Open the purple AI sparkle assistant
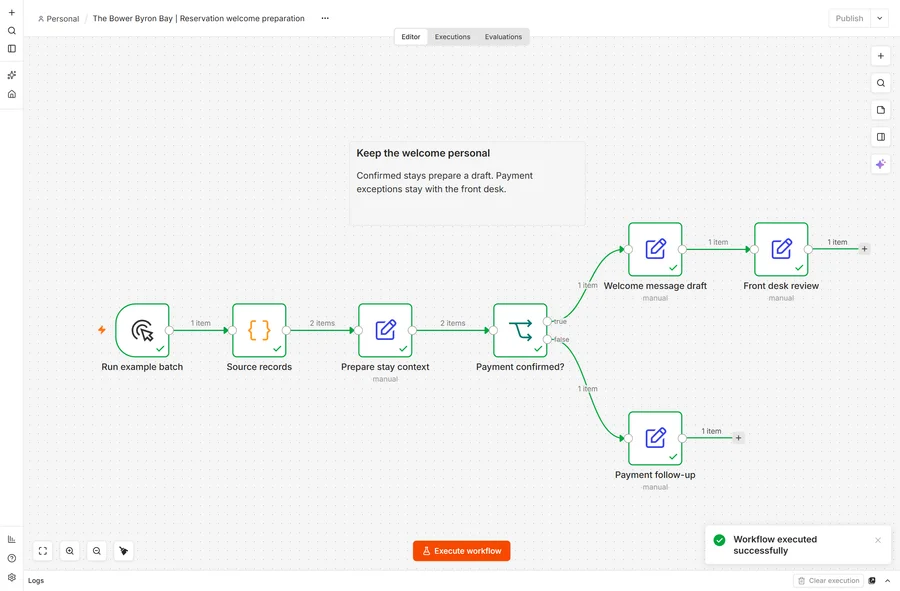This screenshot has width=900, height=591. (x=880, y=164)
